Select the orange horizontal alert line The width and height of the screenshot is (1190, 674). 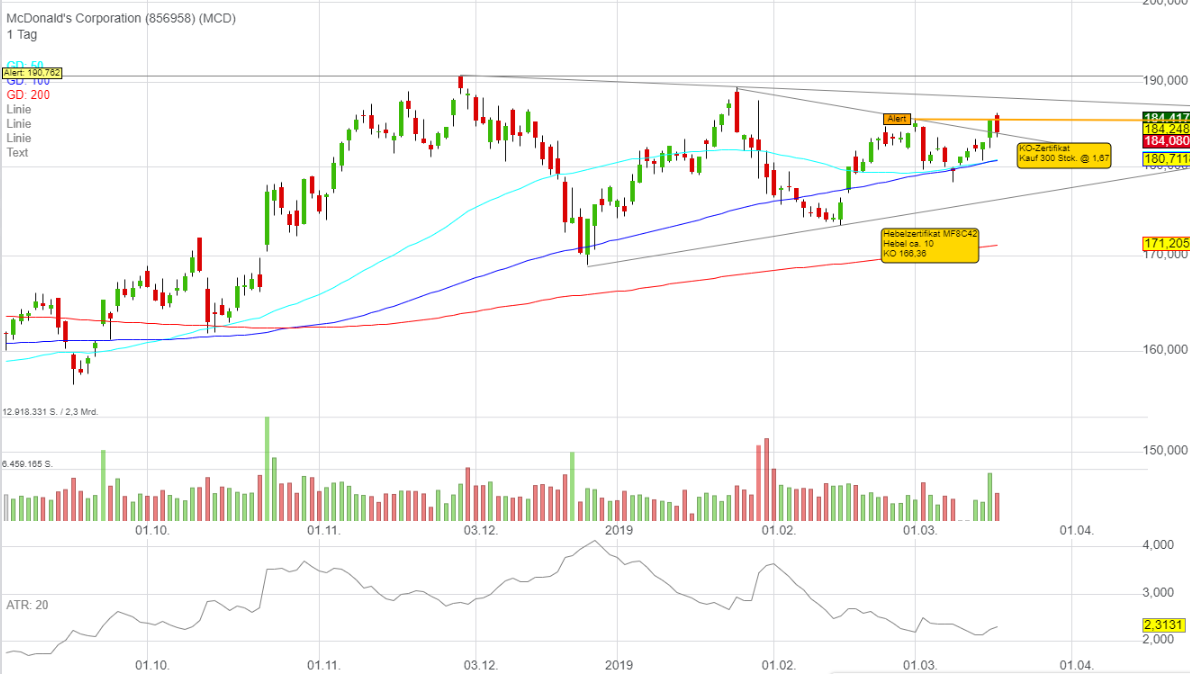pos(1060,120)
